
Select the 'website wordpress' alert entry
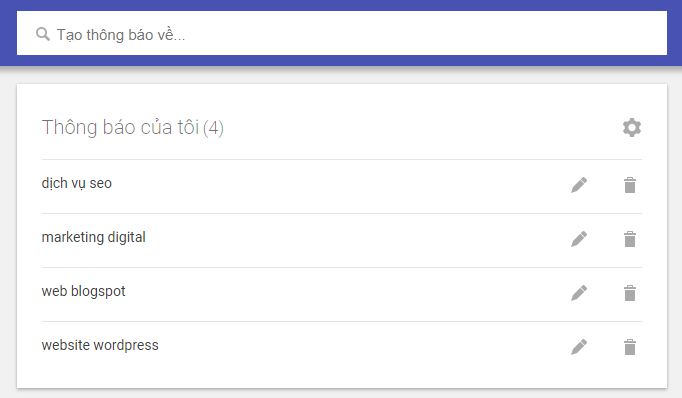click(x=100, y=345)
